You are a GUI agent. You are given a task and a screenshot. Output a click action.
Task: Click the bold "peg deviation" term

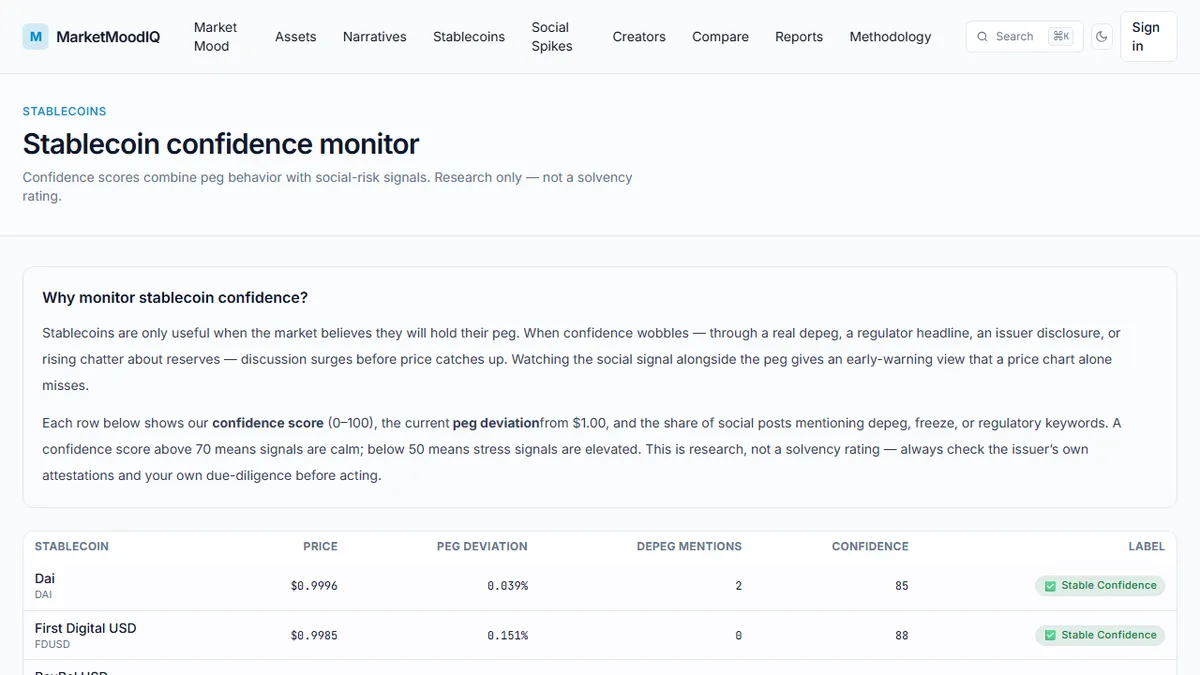click(496, 423)
